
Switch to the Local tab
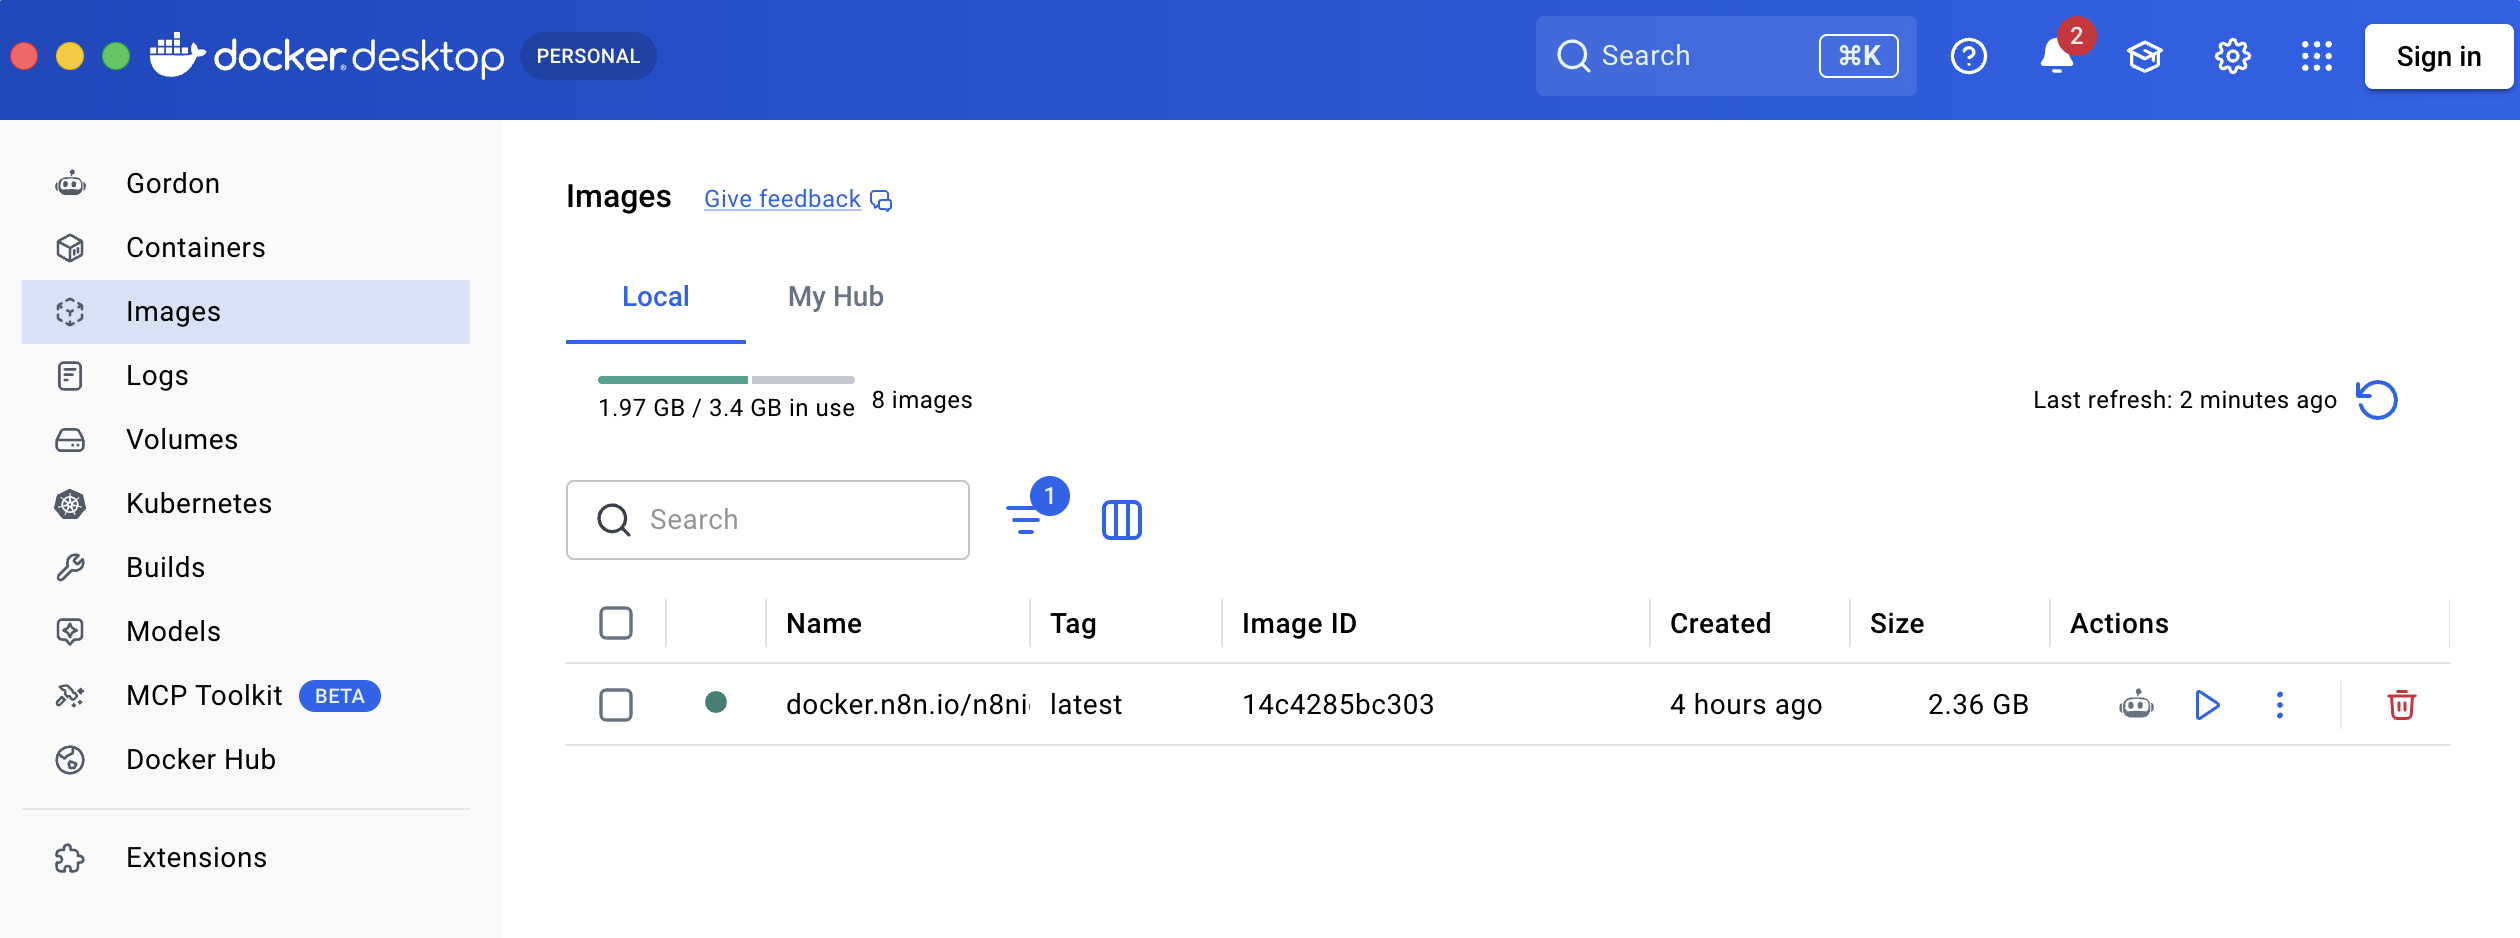click(x=656, y=297)
